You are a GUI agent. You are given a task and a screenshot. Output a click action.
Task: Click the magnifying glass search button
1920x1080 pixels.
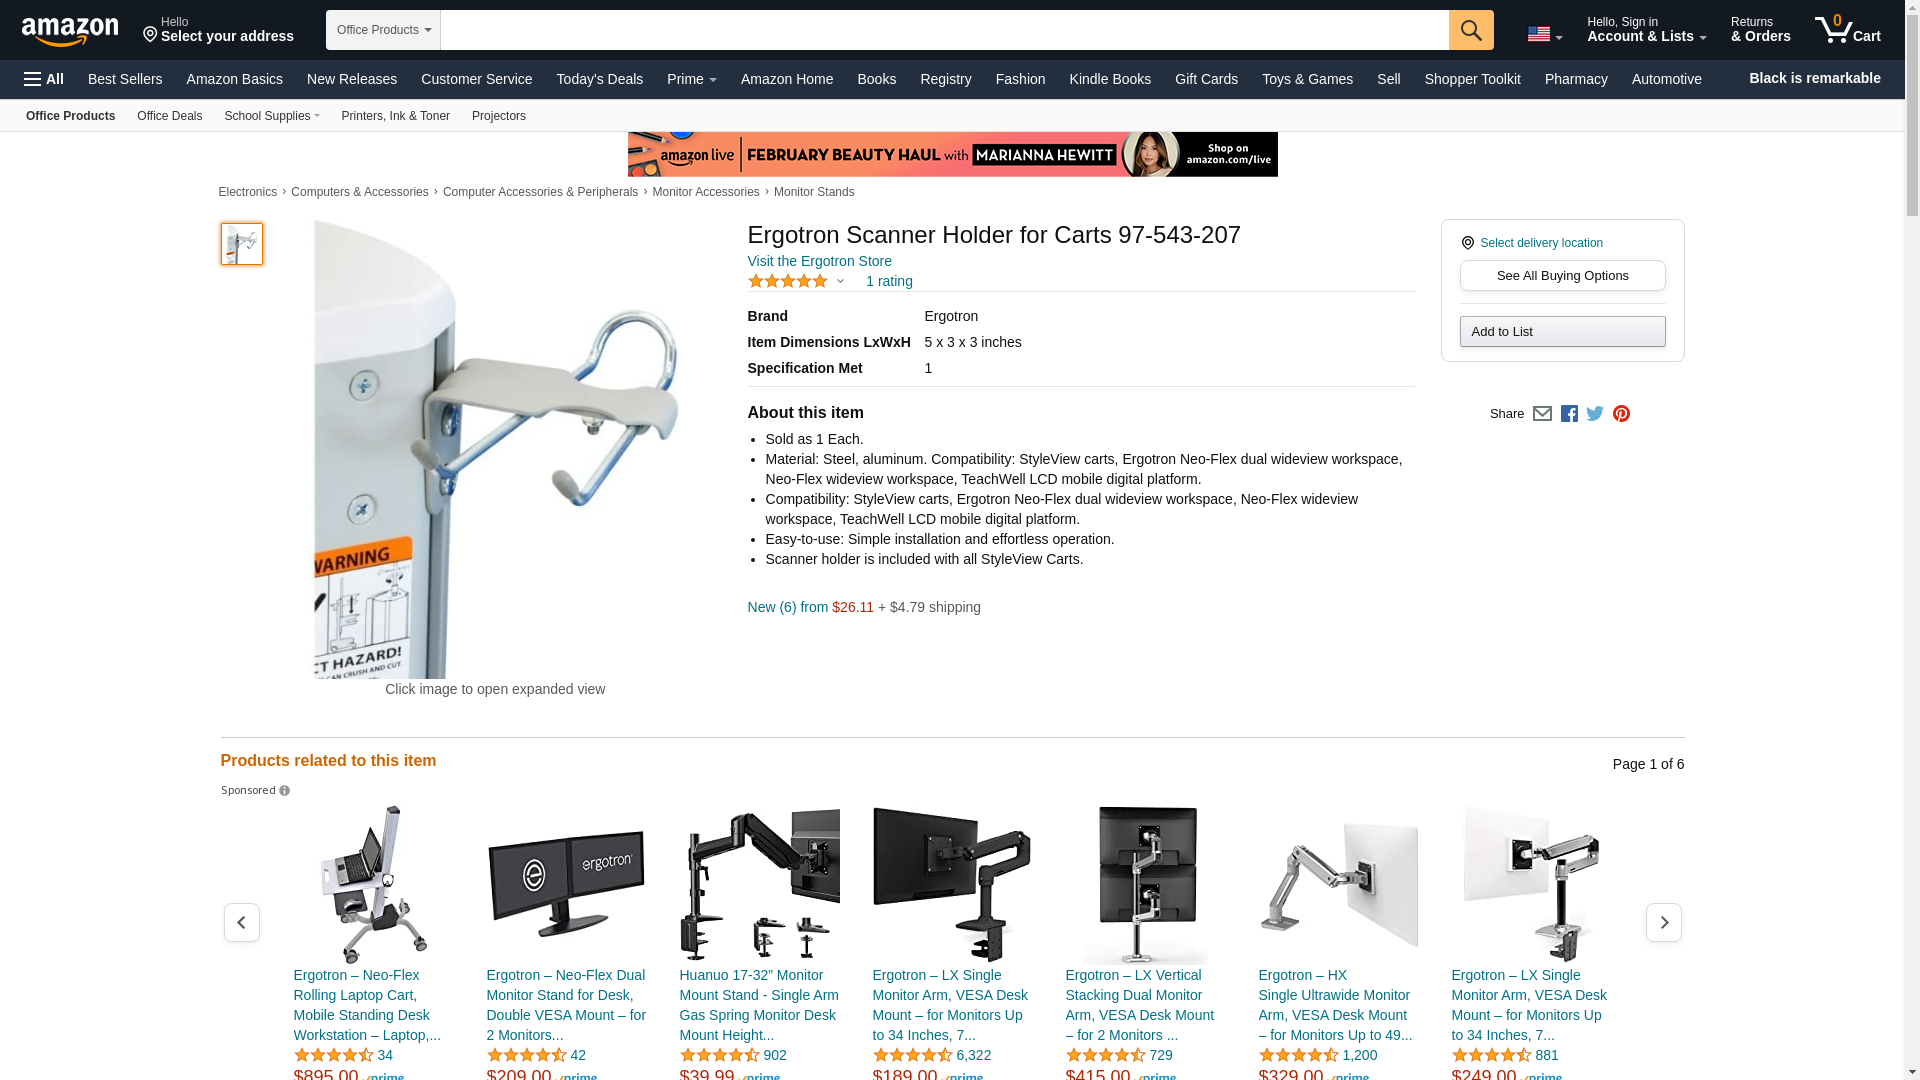(1471, 30)
